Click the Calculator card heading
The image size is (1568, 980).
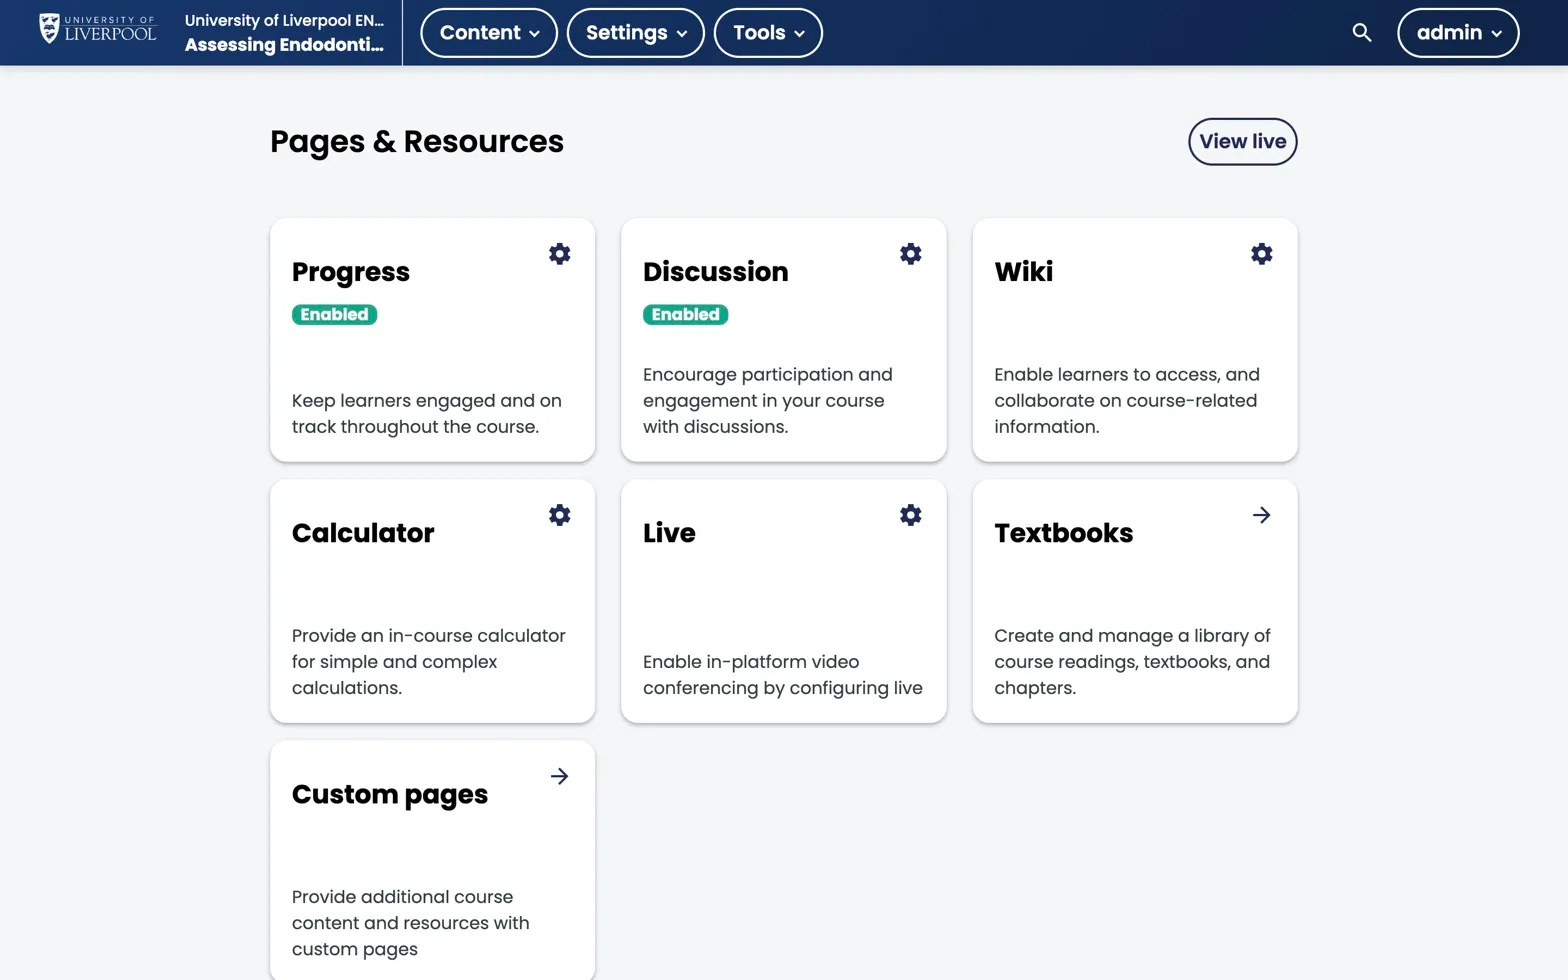(363, 533)
